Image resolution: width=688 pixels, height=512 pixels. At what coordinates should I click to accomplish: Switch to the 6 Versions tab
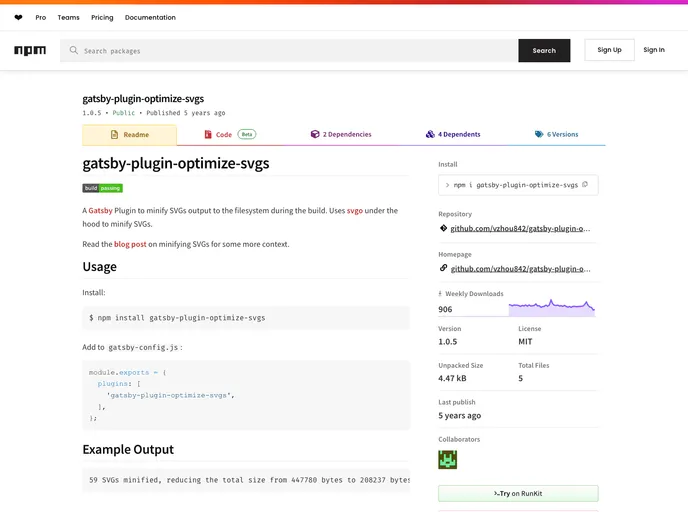(556, 134)
